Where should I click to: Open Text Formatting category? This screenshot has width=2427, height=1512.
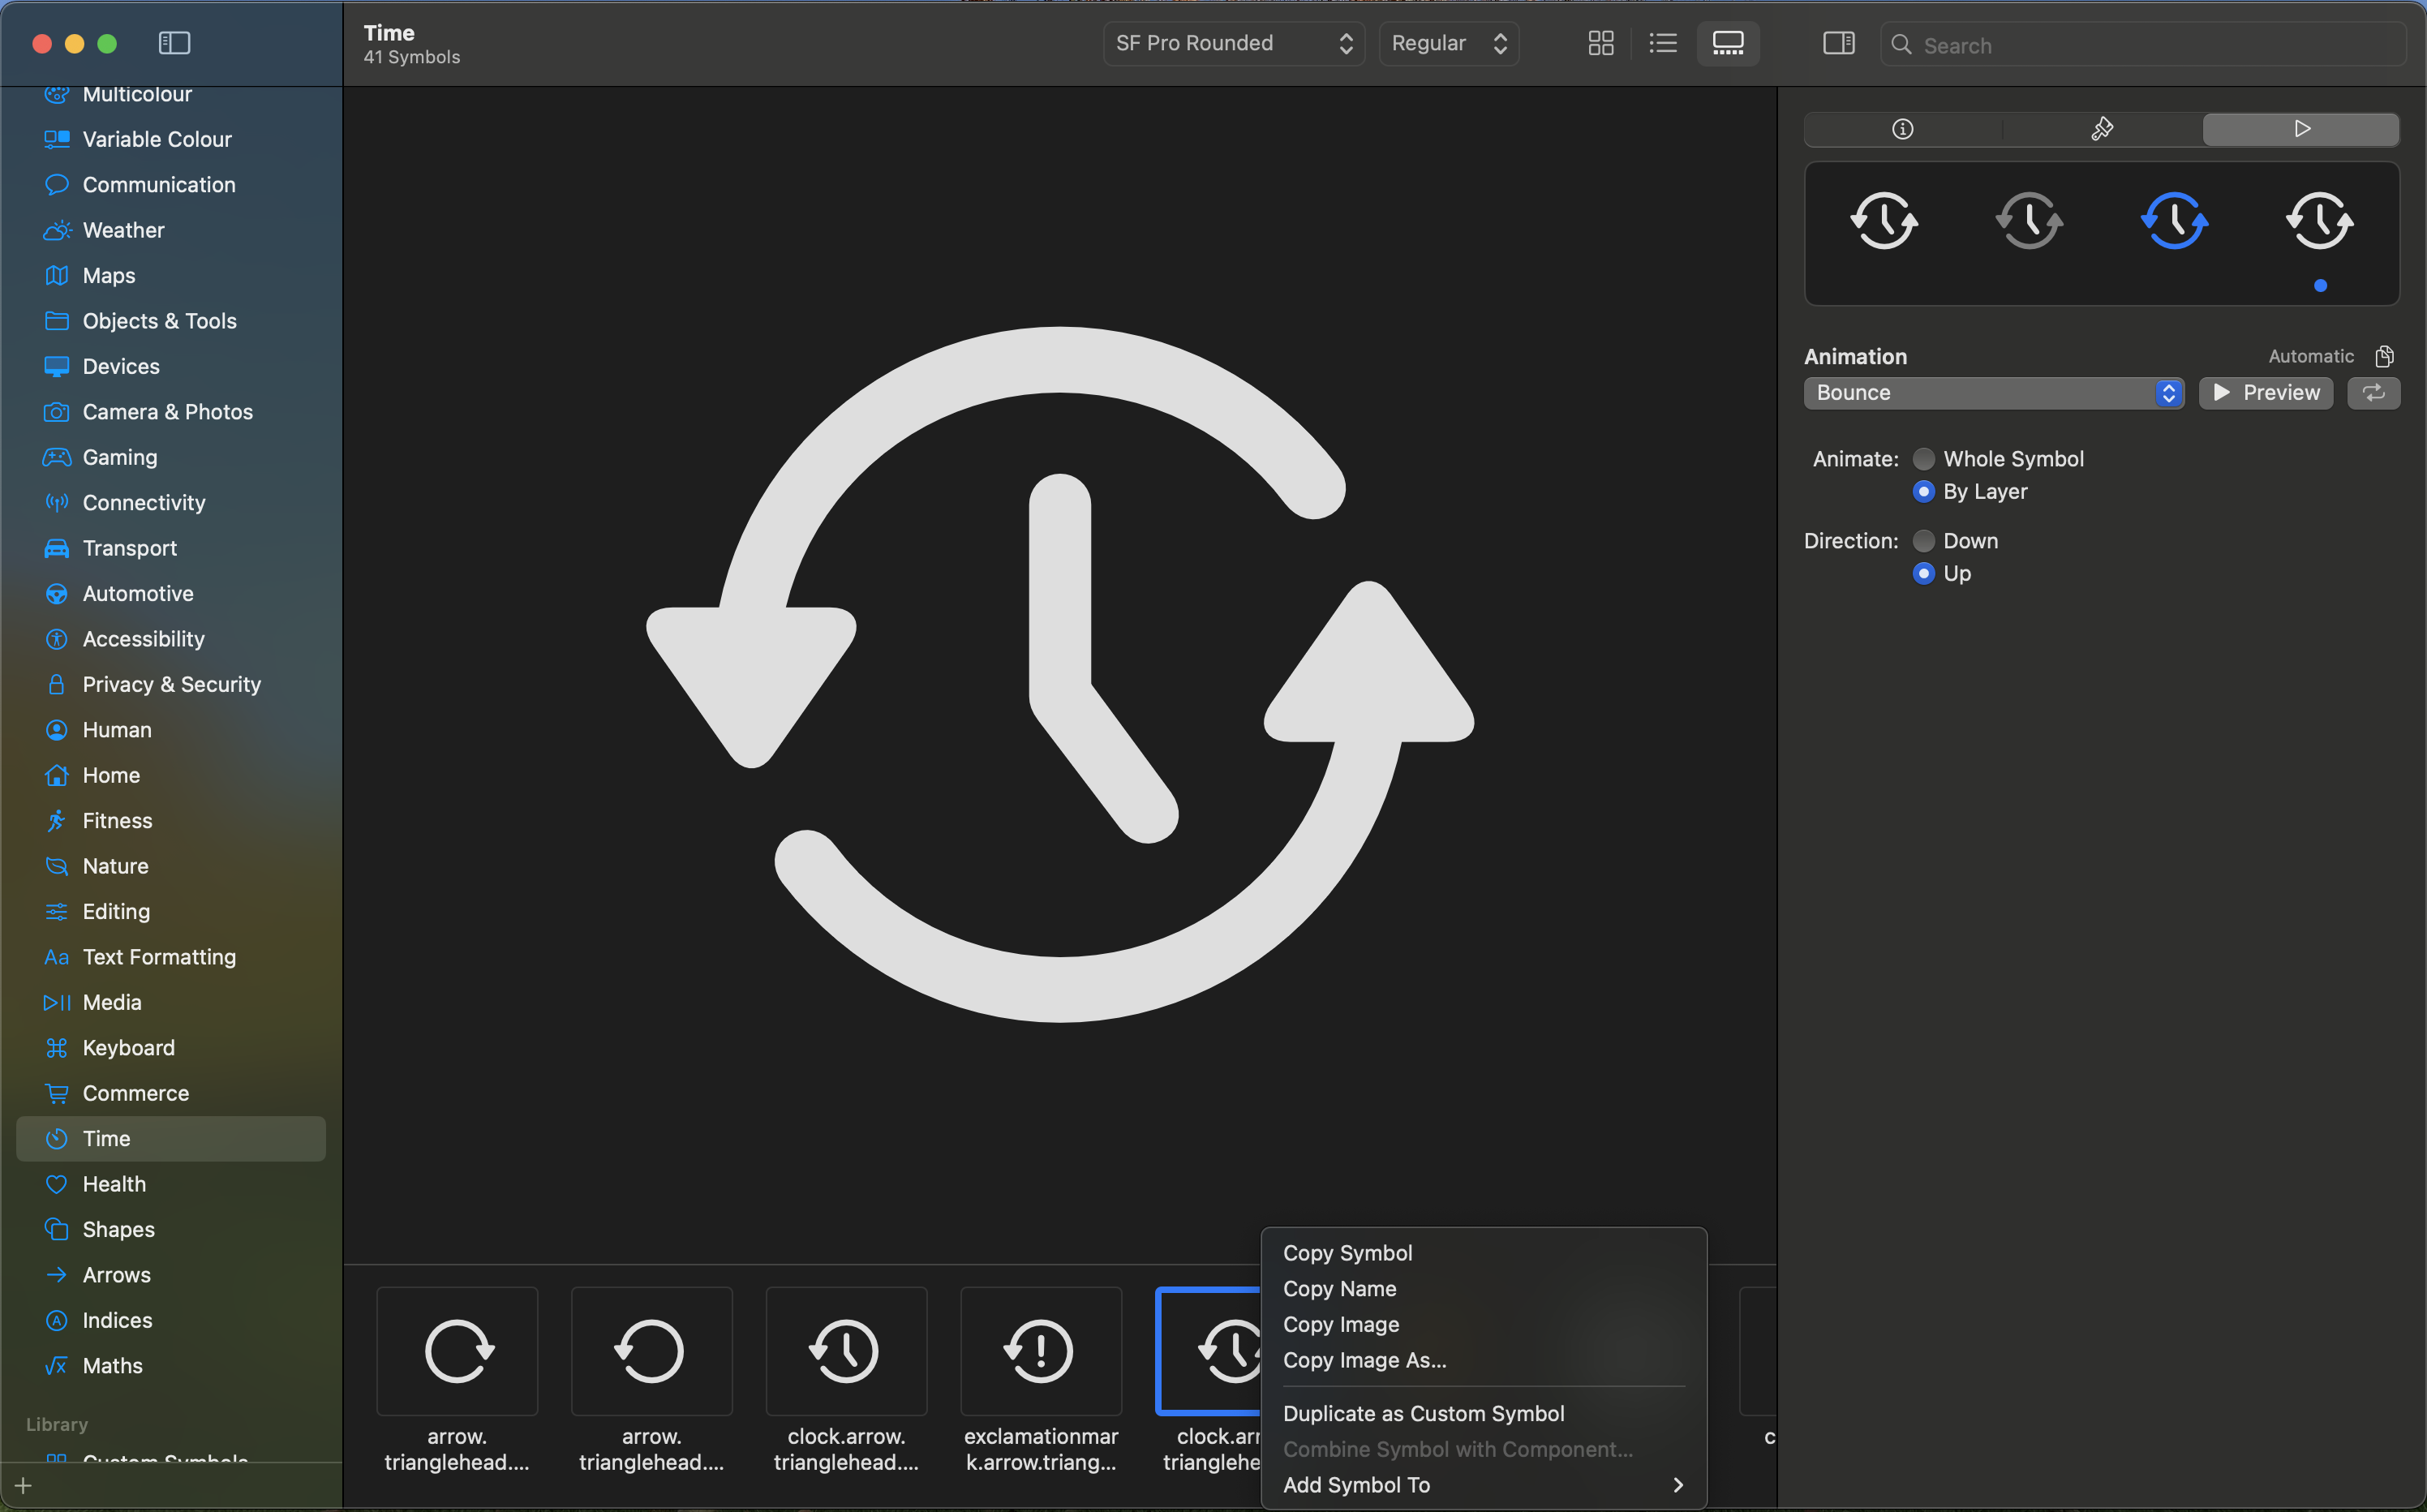[x=171, y=957]
